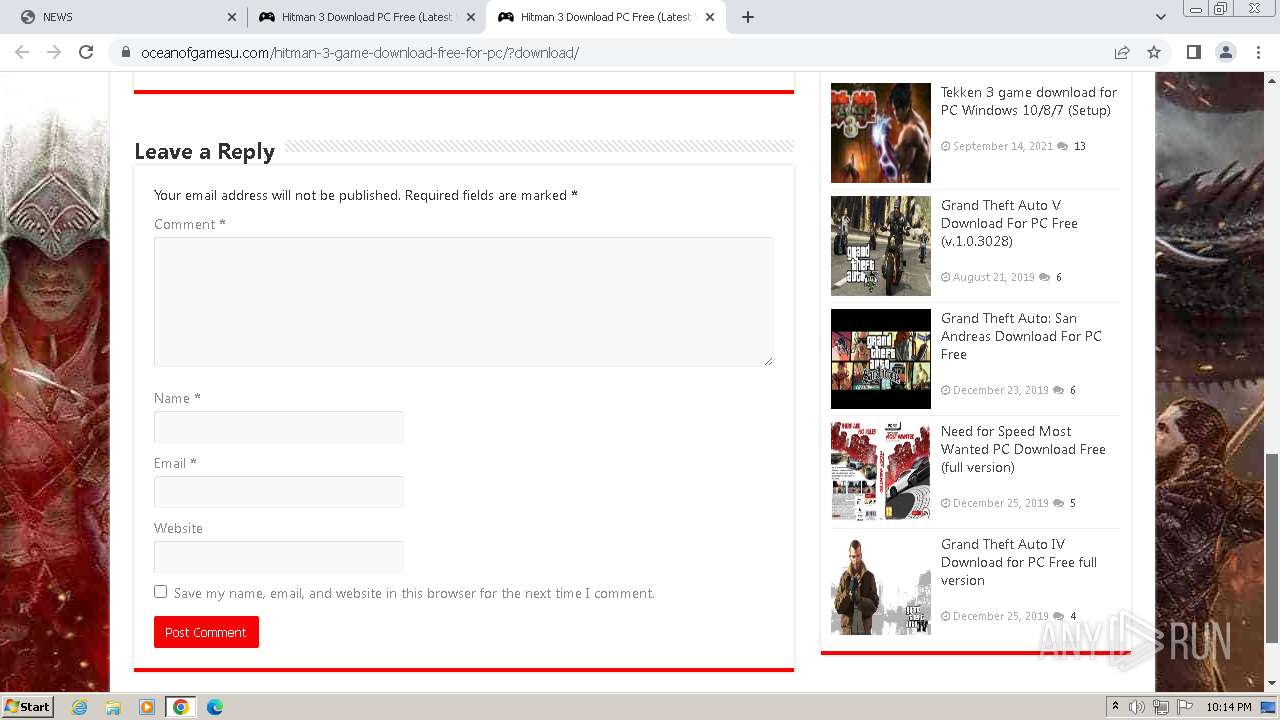The width and height of the screenshot is (1280, 720).
Task: Open the network tray icon
Action: point(1161,707)
